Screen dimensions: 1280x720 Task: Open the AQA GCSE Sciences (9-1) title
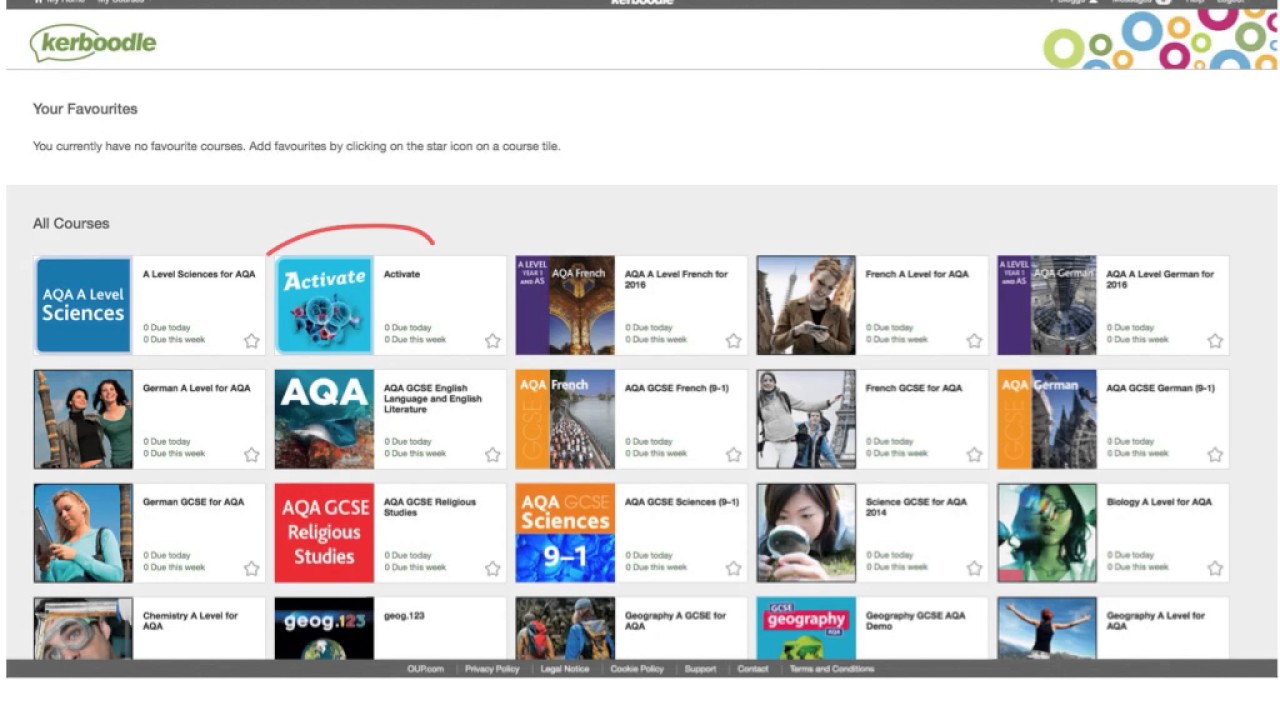682,502
